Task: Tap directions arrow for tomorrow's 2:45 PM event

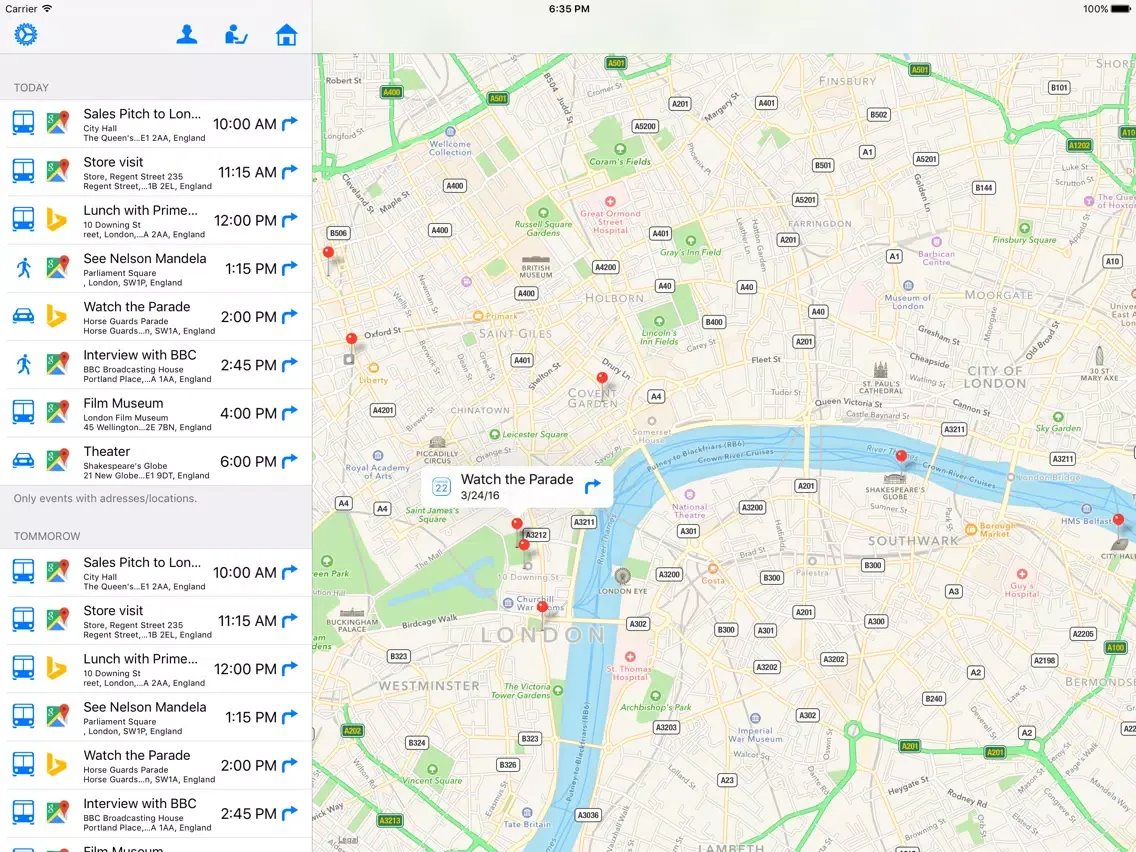Action: pyautogui.click(x=290, y=813)
